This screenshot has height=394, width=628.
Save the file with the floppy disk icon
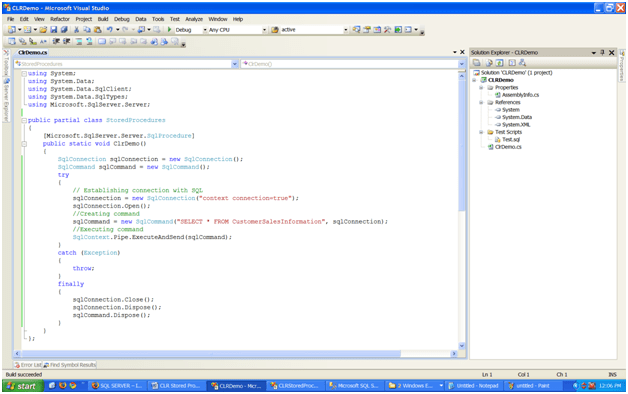[53, 30]
